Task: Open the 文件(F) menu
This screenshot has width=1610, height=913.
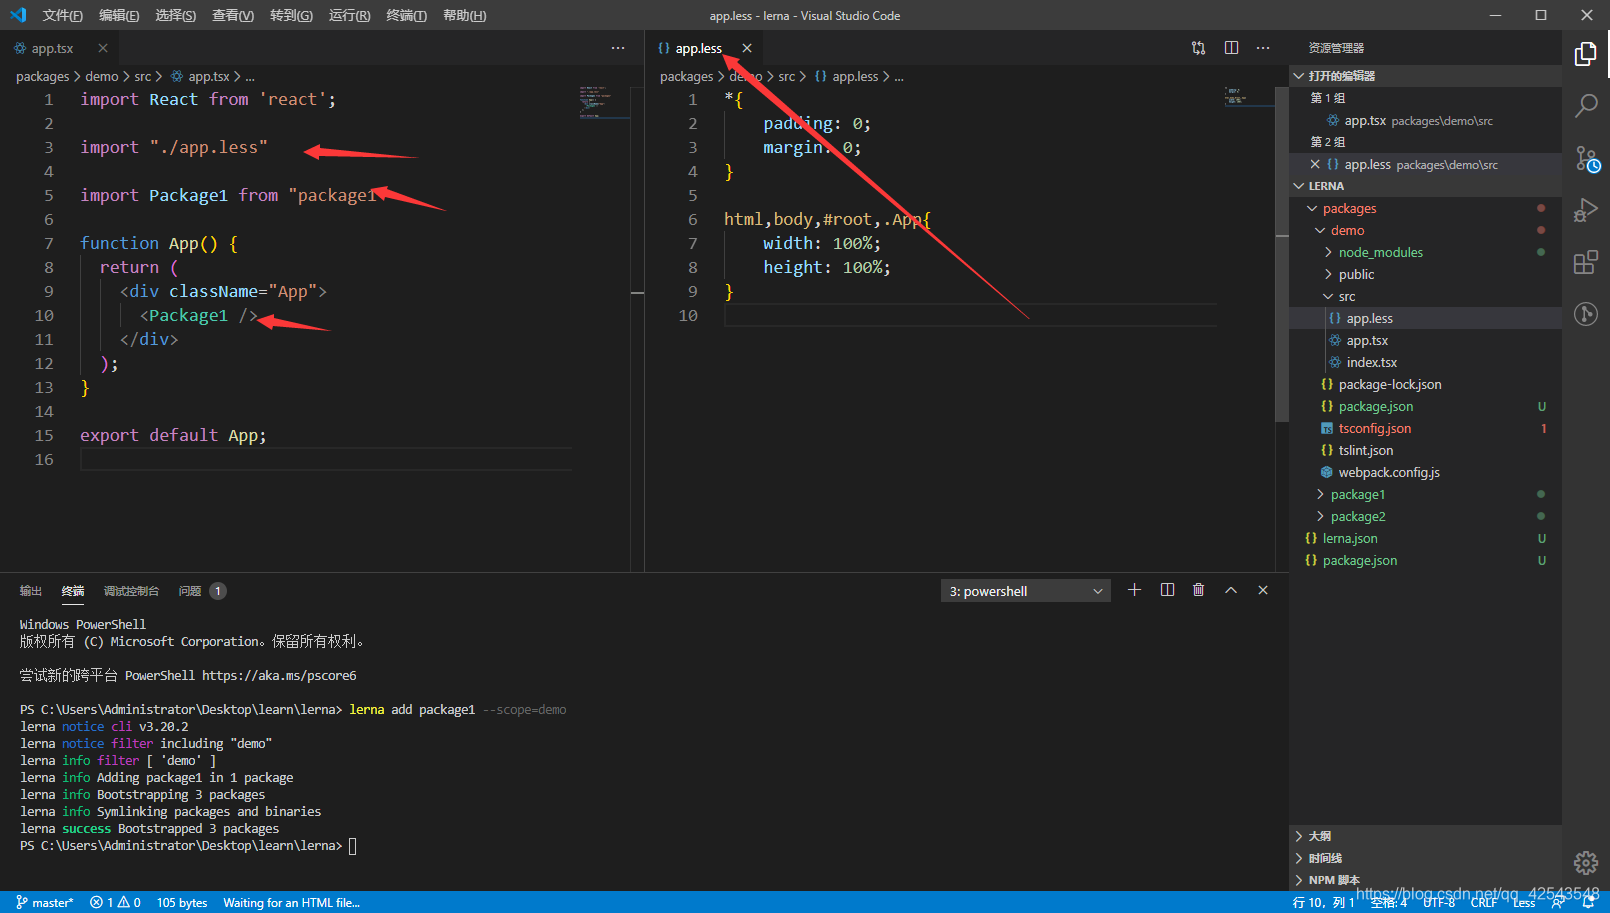Action: click(63, 15)
